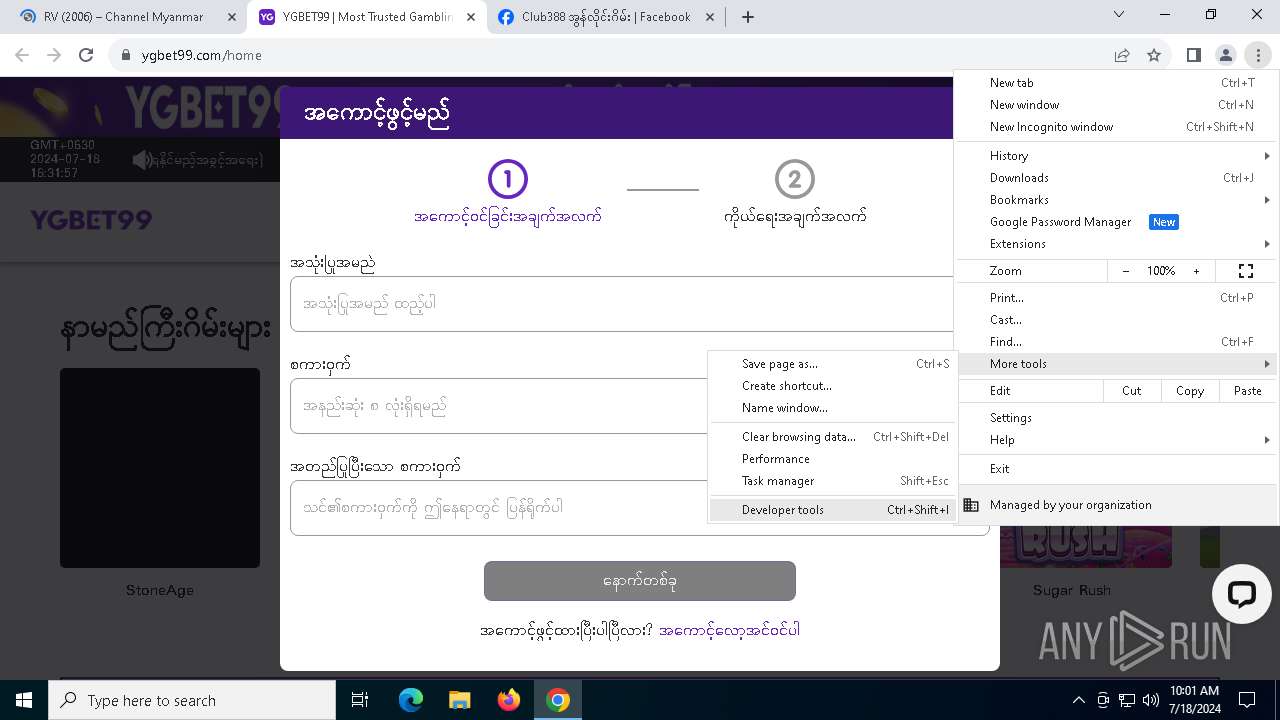The width and height of the screenshot is (1280, 720).
Task: Click the Chrome three-dot menu icon
Action: (1257, 56)
